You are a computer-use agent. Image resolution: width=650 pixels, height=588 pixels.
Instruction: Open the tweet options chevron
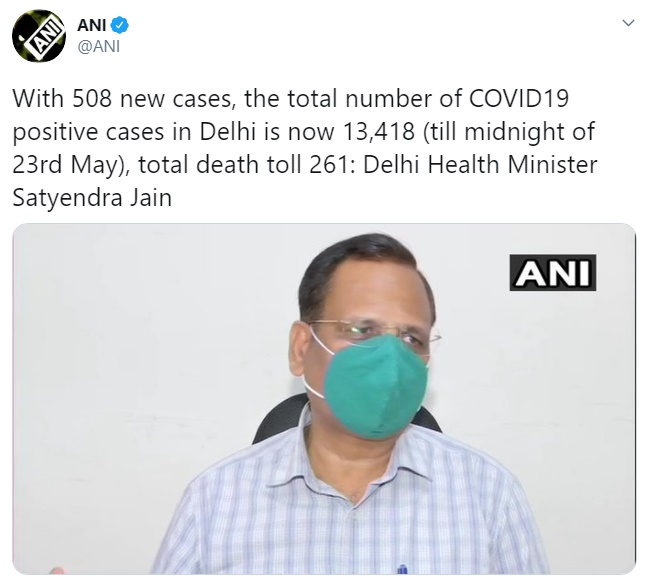coord(628,23)
